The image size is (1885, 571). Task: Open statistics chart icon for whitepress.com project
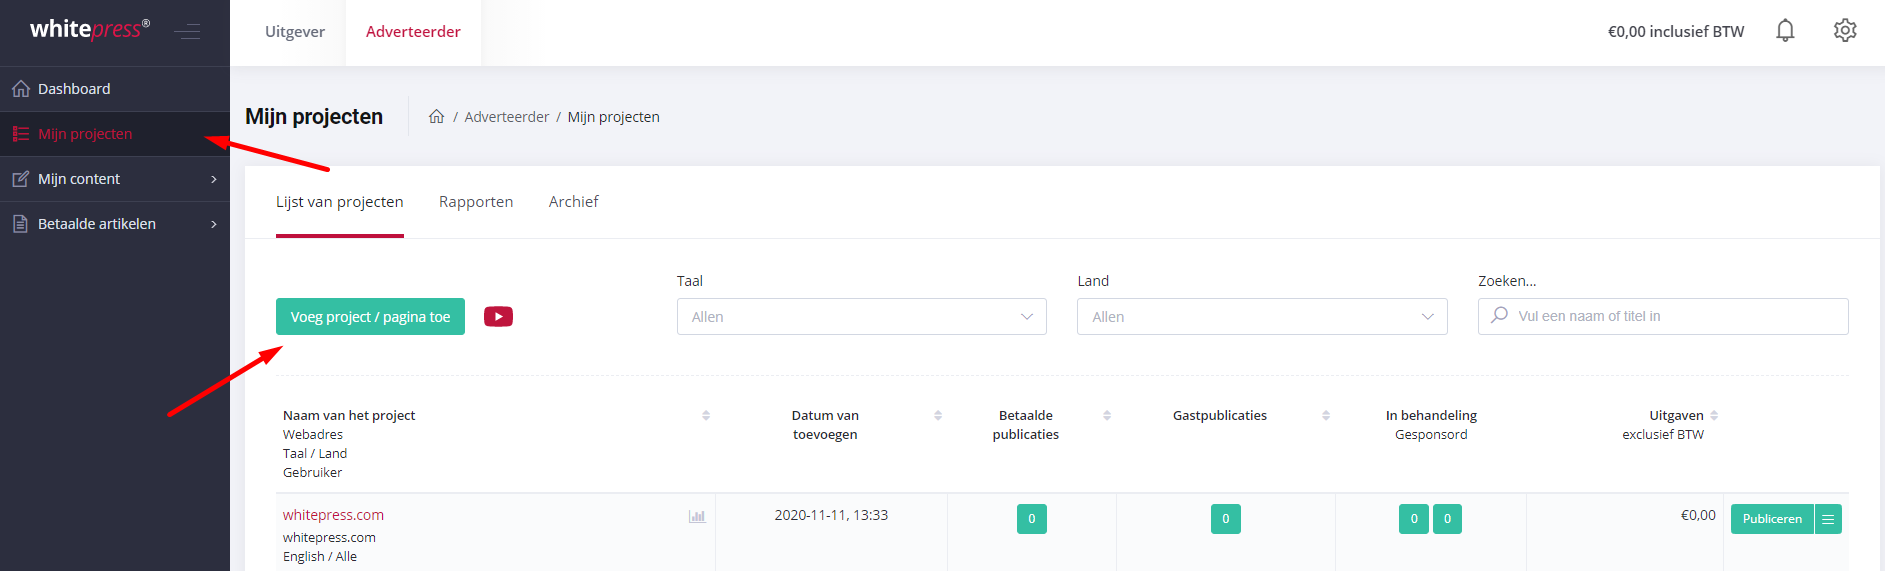(x=697, y=516)
